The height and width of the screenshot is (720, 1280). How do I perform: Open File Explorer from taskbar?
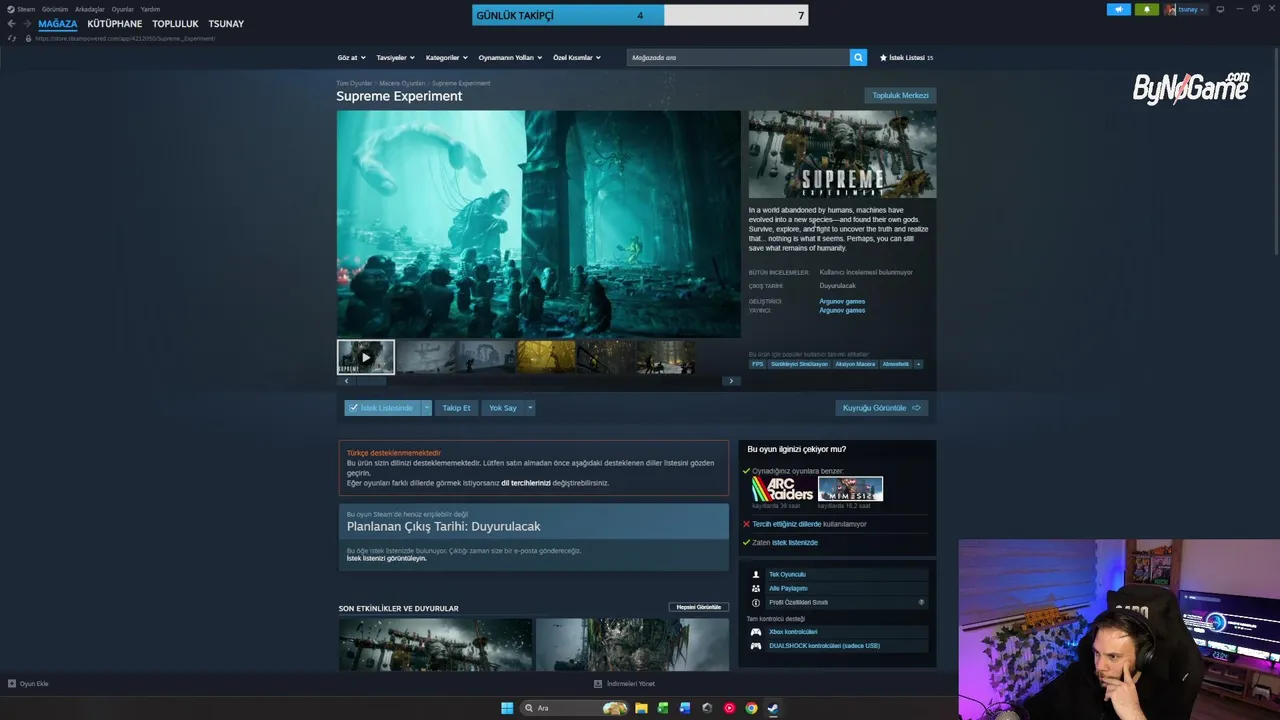pyautogui.click(x=641, y=708)
